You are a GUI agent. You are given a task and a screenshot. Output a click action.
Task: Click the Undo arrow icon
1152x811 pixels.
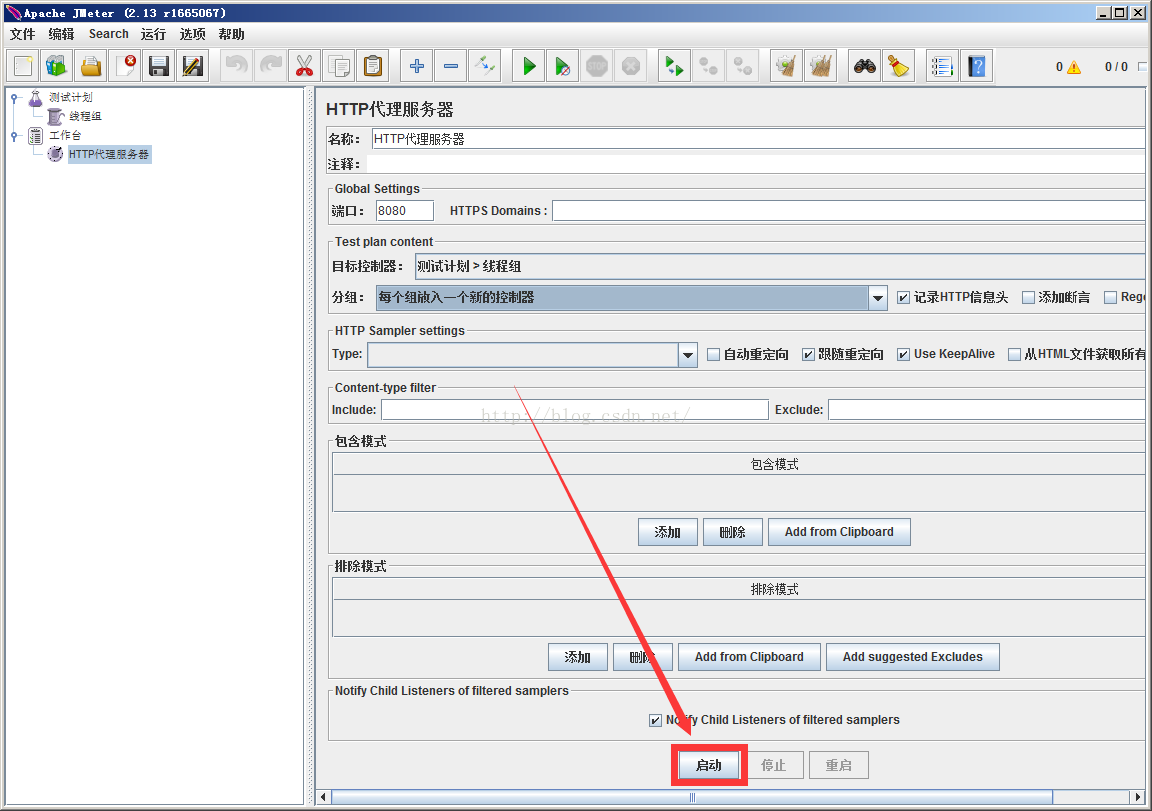coord(237,66)
